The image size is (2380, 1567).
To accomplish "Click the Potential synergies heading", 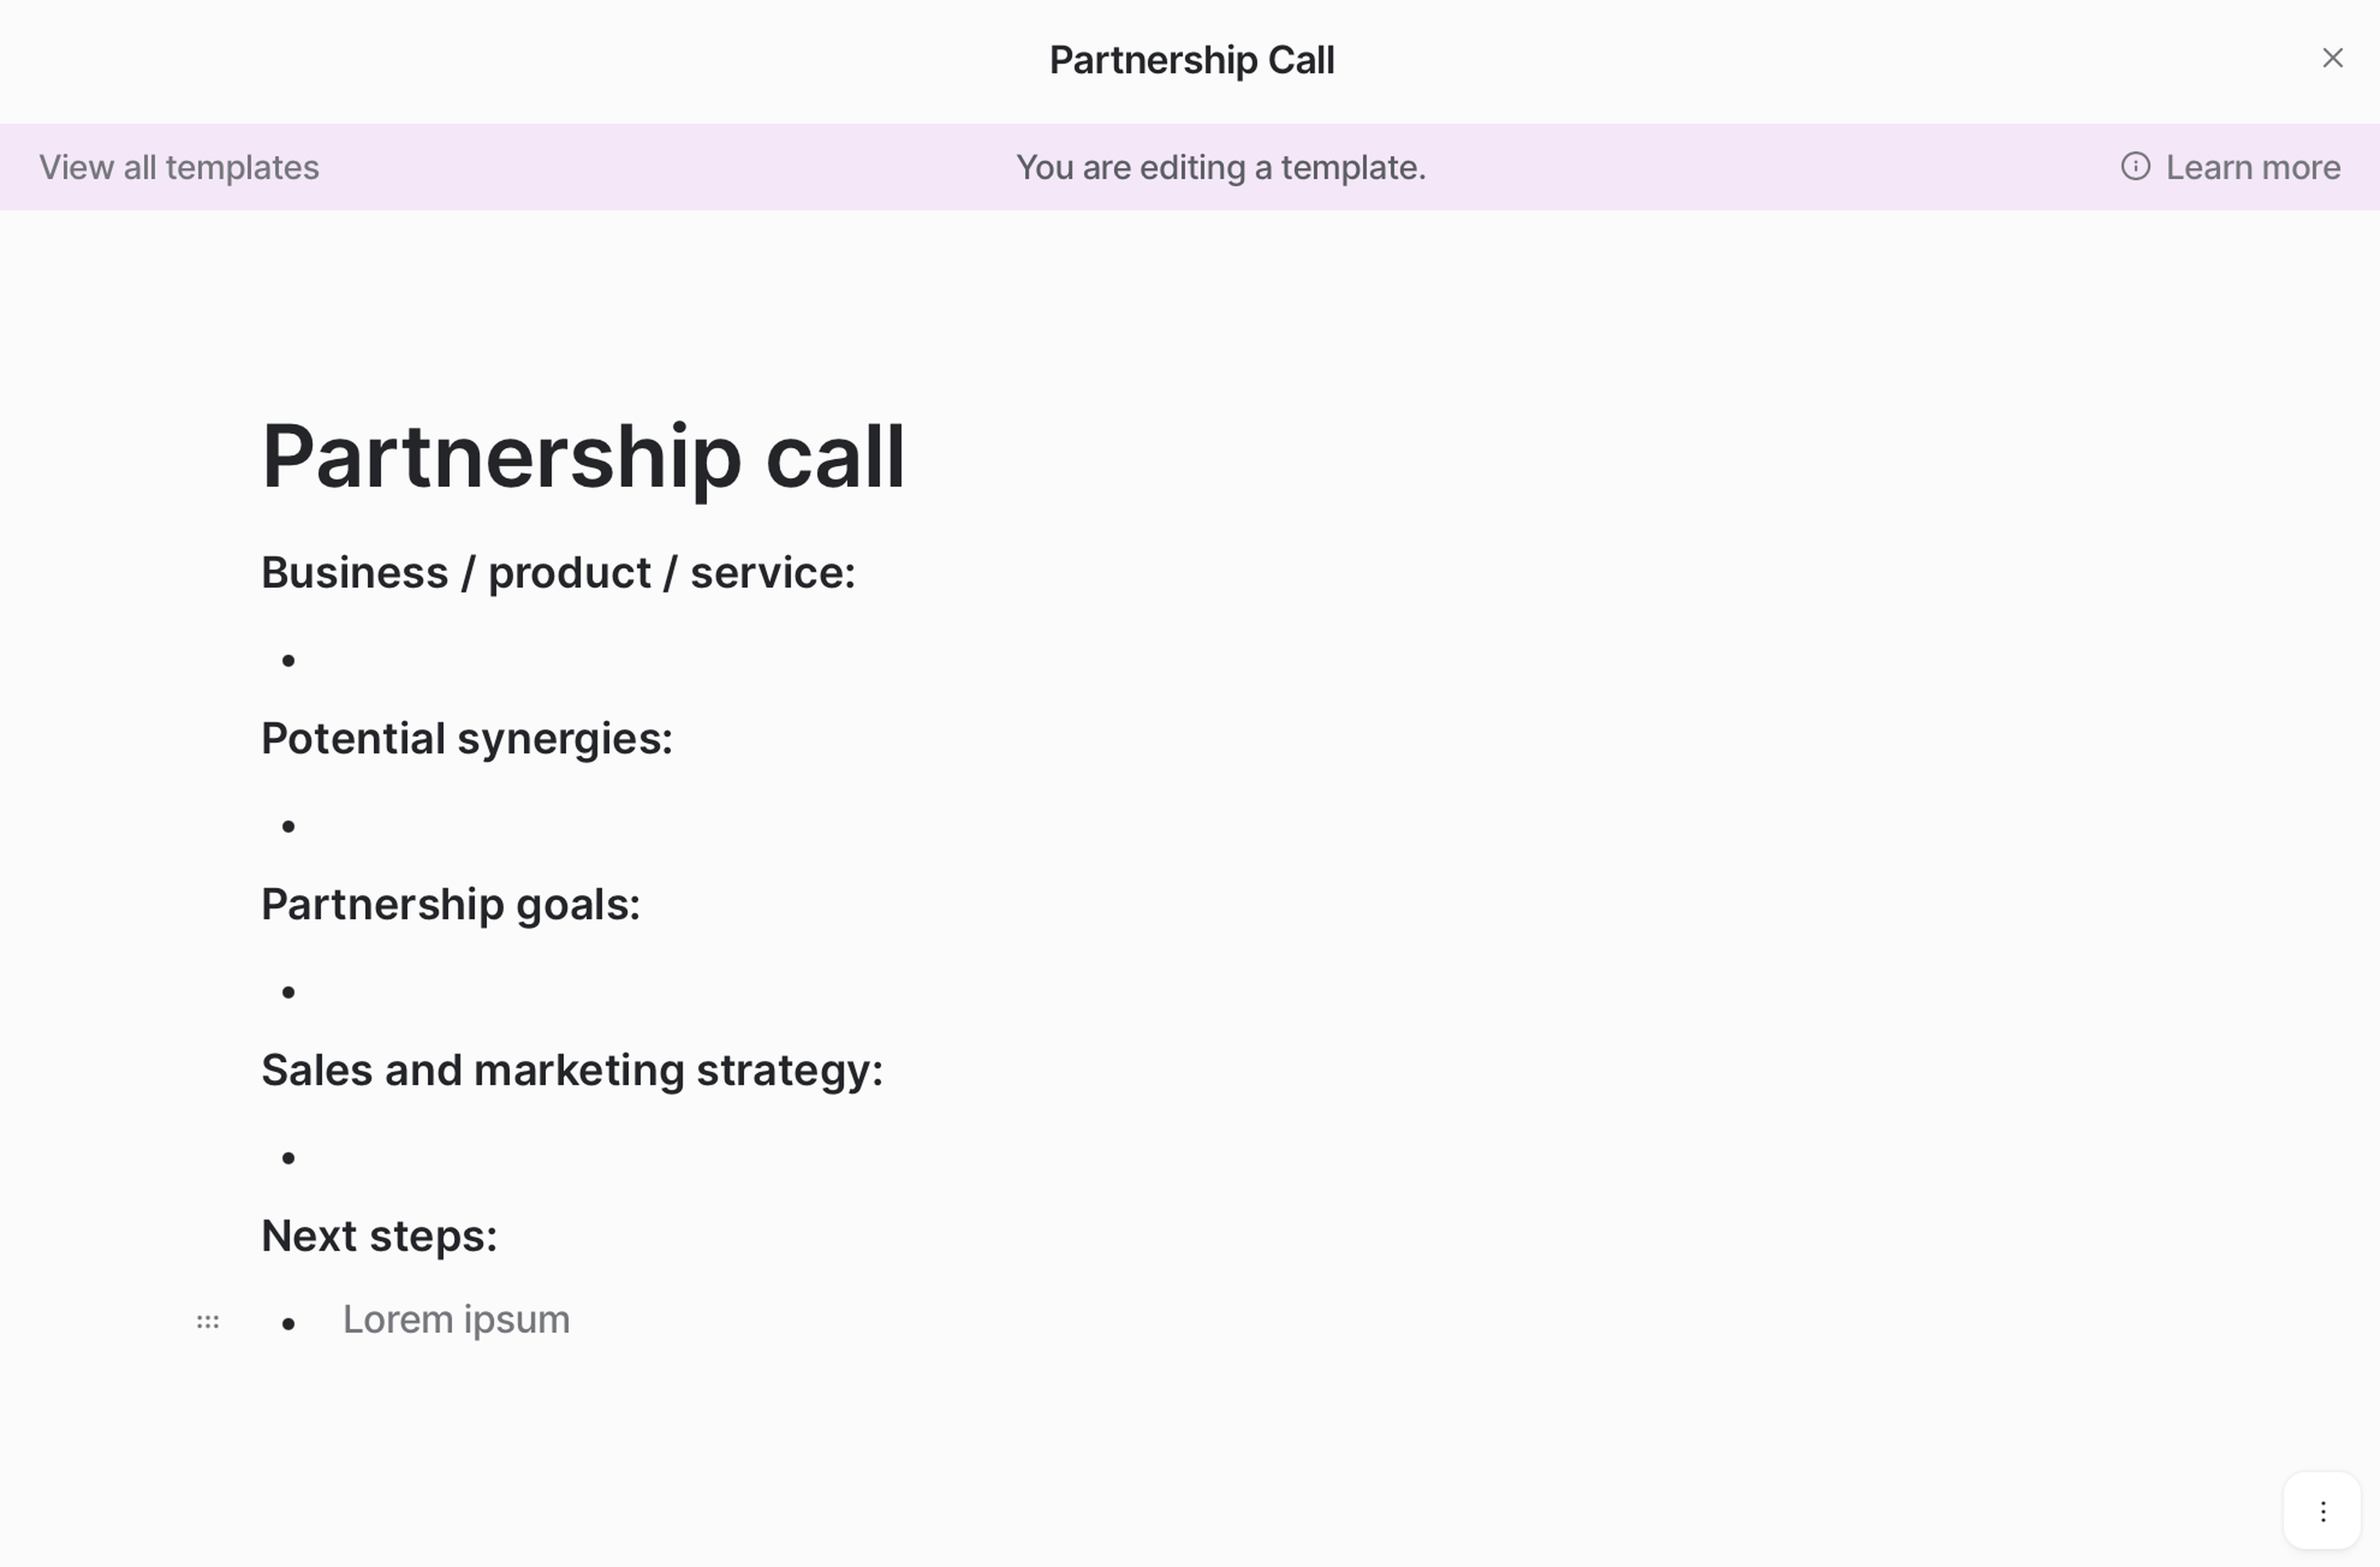I will [466, 739].
